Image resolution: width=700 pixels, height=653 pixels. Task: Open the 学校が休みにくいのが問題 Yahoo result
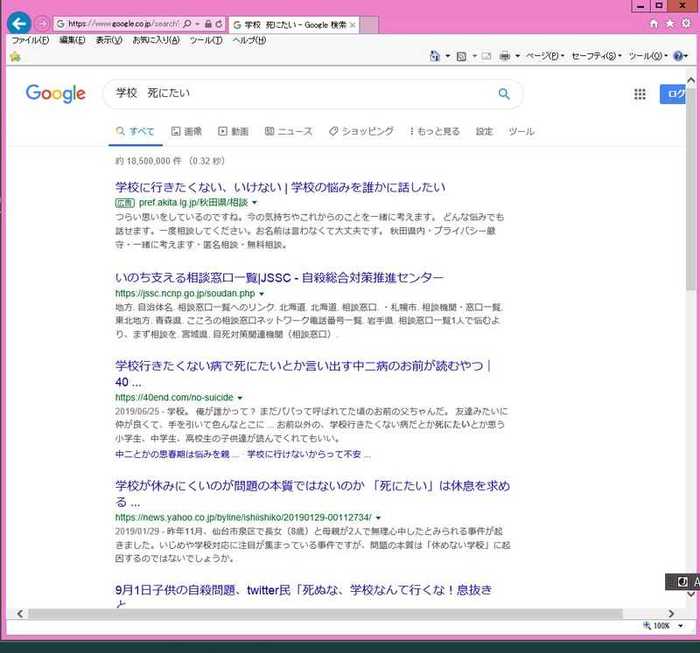click(x=312, y=494)
